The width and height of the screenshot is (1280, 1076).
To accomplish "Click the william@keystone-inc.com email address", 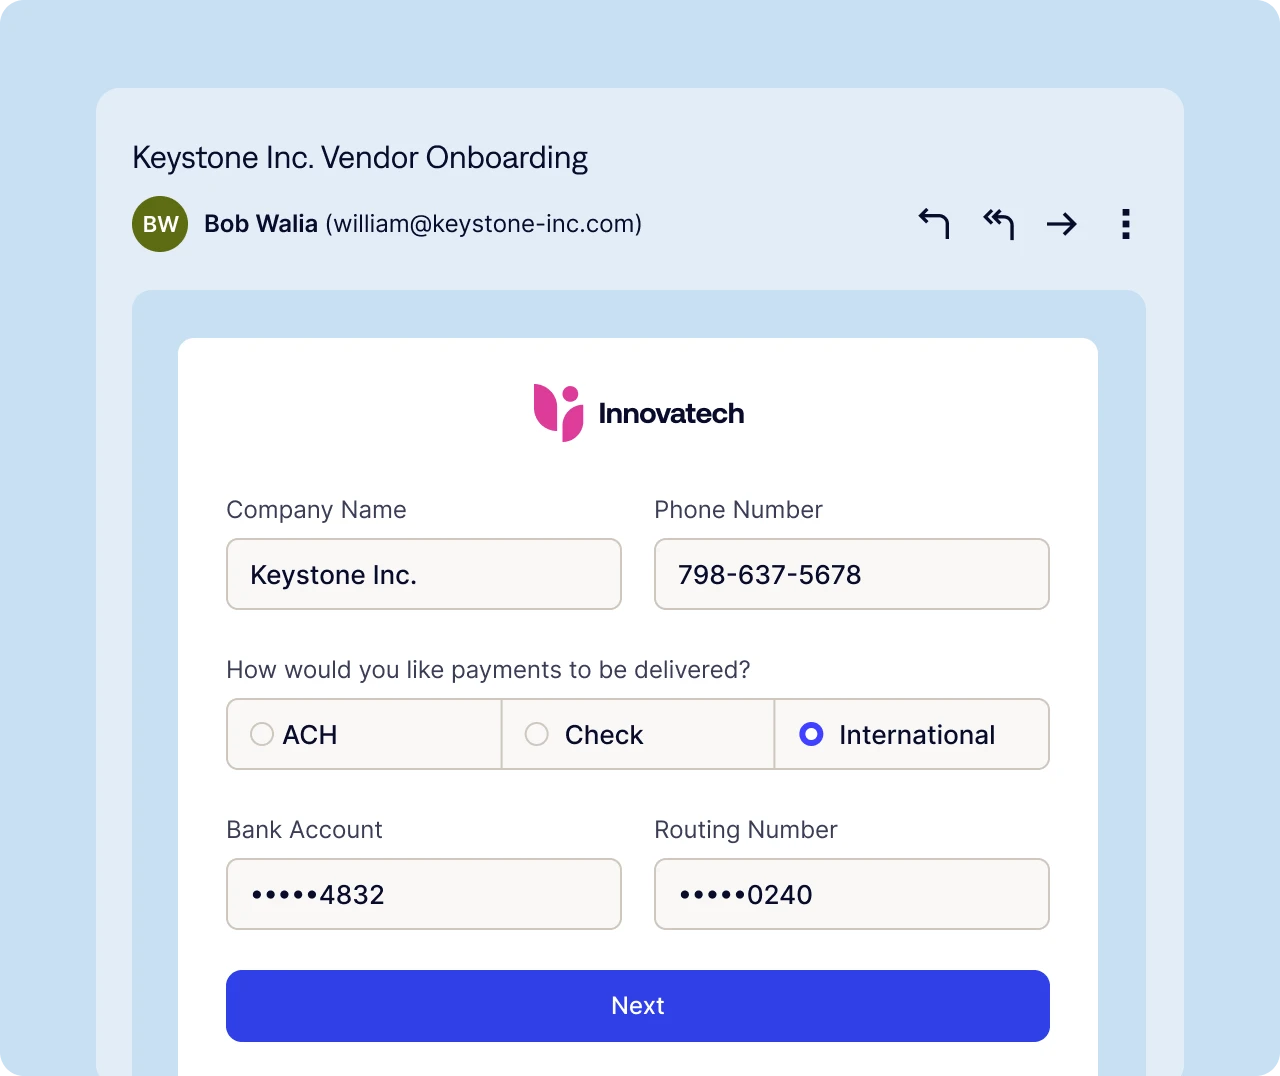I will (x=484, y=224).
